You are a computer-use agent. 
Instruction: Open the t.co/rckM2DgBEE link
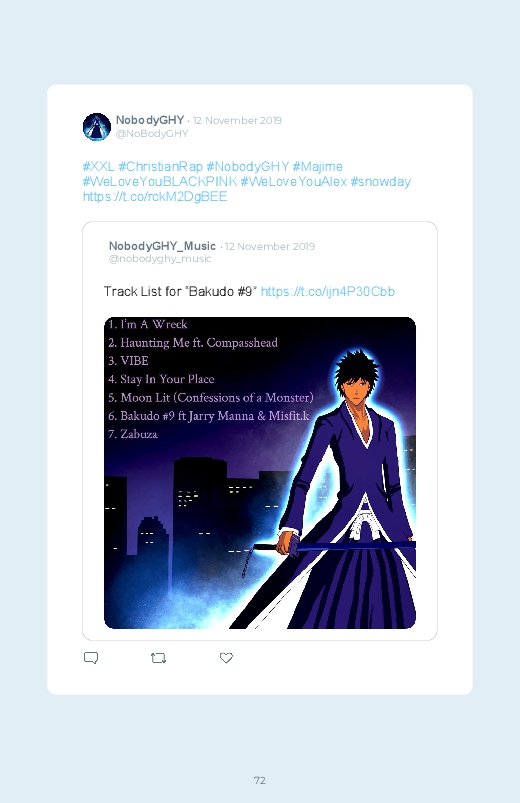click(x=155, y=197)
